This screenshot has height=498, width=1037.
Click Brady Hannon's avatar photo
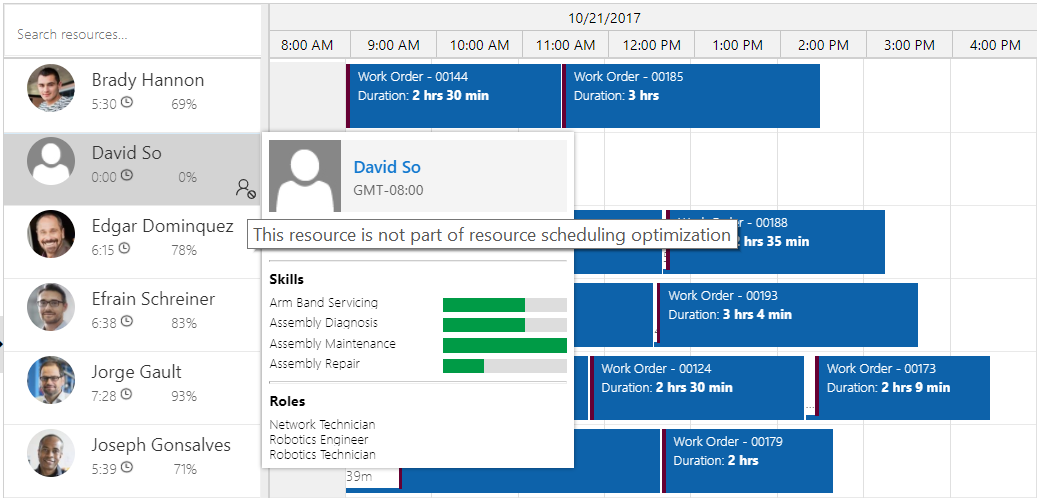tap(51, 89)
